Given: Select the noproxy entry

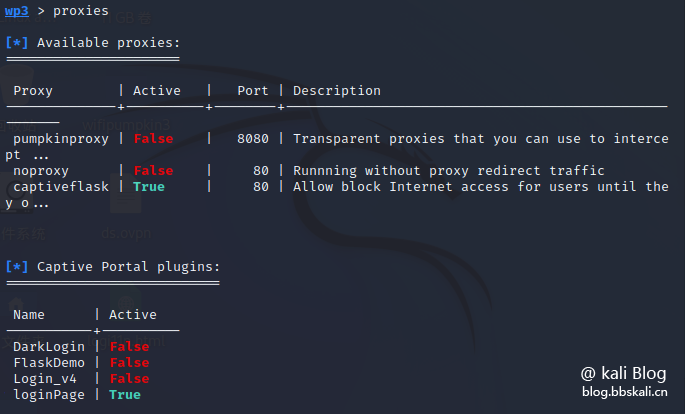Looking at the screenshot, I should coord(41,171).
